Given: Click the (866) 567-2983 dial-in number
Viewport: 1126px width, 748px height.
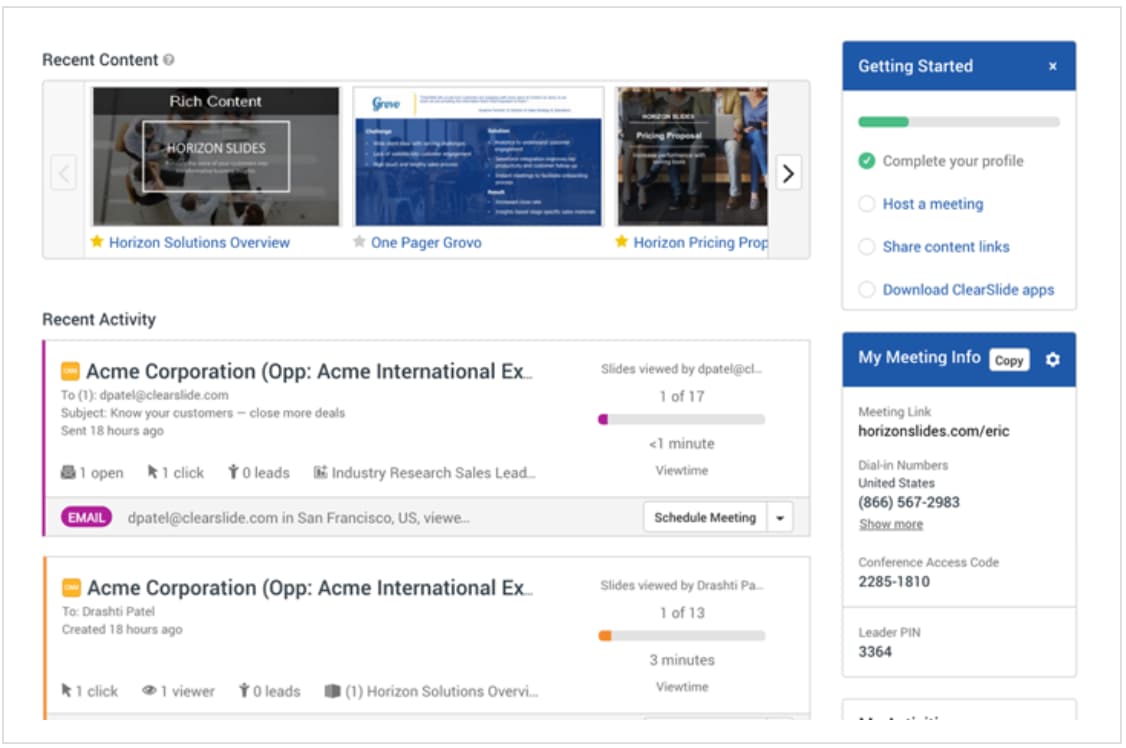Looking at the screenshot, I should tap(909, 502).
